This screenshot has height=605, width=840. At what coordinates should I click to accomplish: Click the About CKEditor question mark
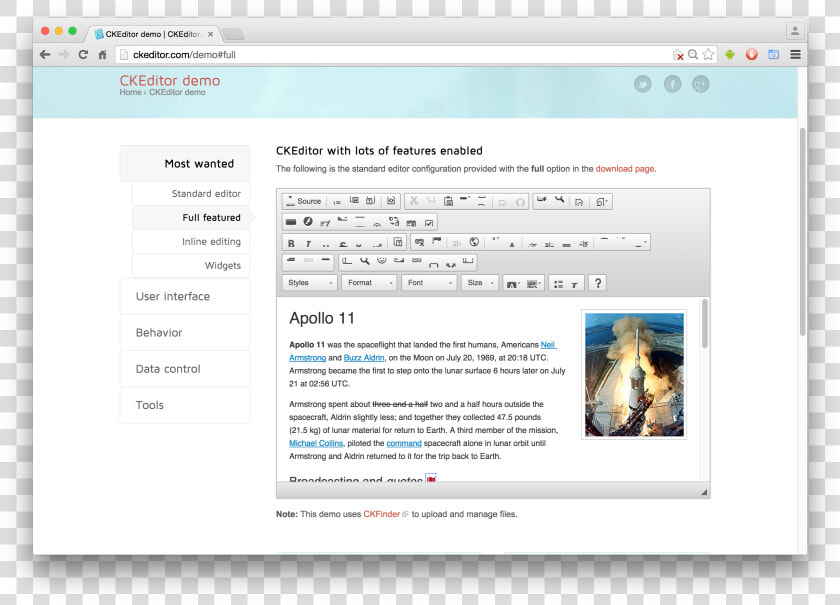(598, 282)
